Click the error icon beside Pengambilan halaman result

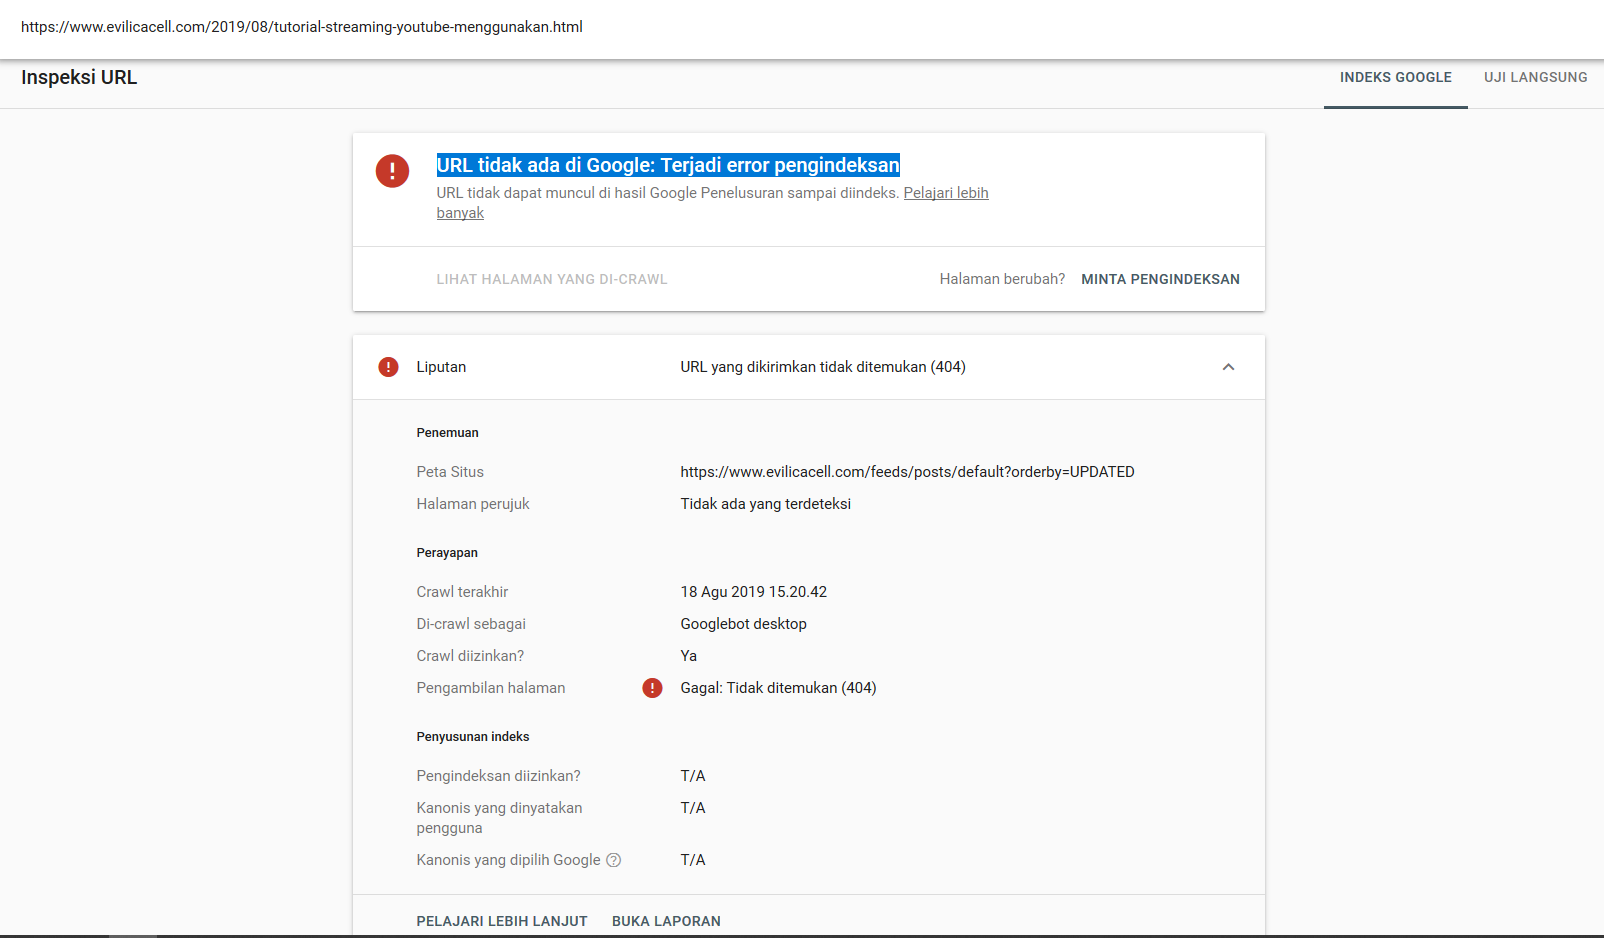pyautogui.click(x=652, y=688)
